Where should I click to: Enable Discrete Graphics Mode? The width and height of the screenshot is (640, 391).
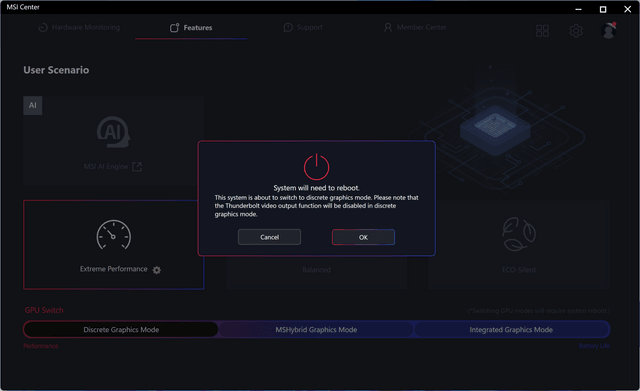point(121,330)
